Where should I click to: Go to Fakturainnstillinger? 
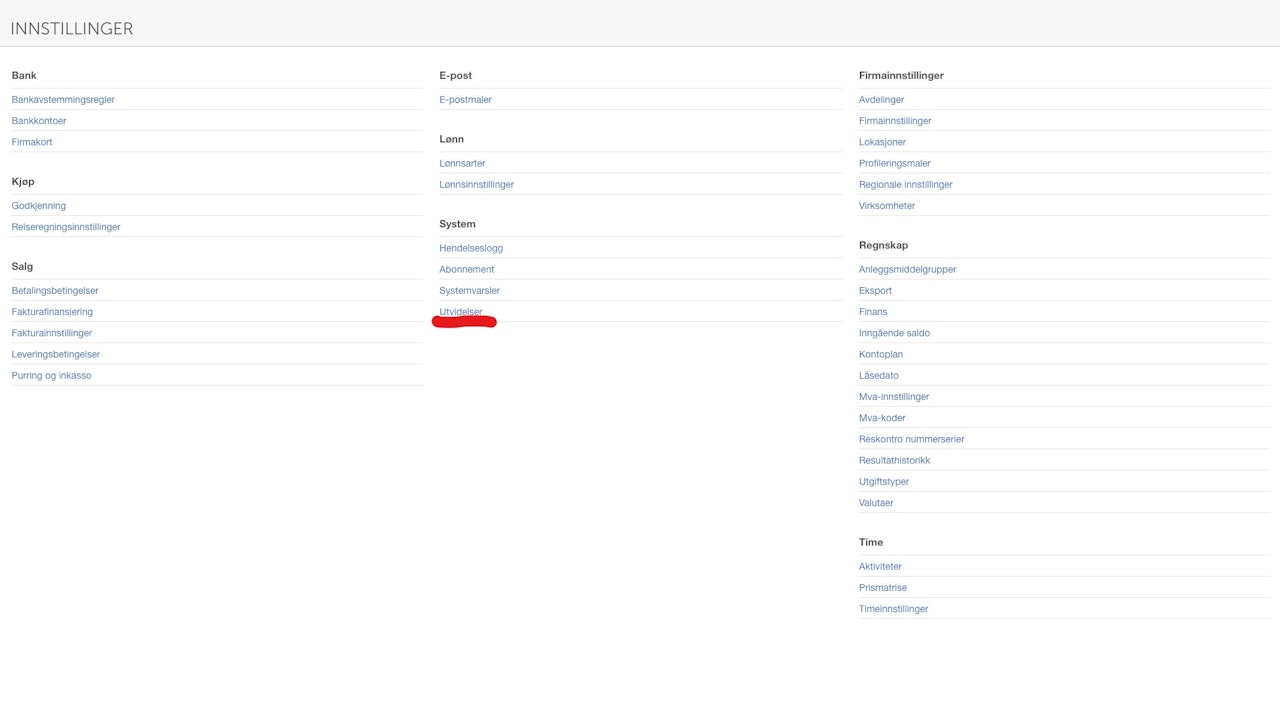[52, 333]
